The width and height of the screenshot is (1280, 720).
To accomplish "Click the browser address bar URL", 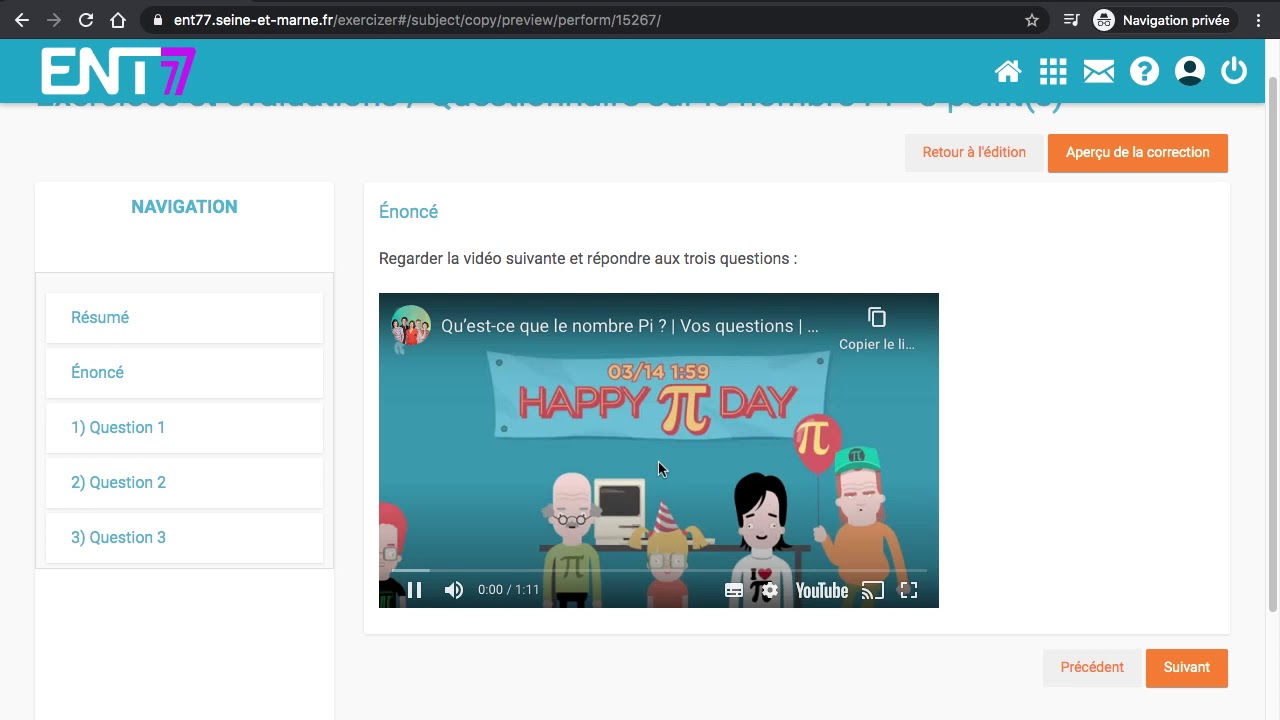I will click(417, 20).
